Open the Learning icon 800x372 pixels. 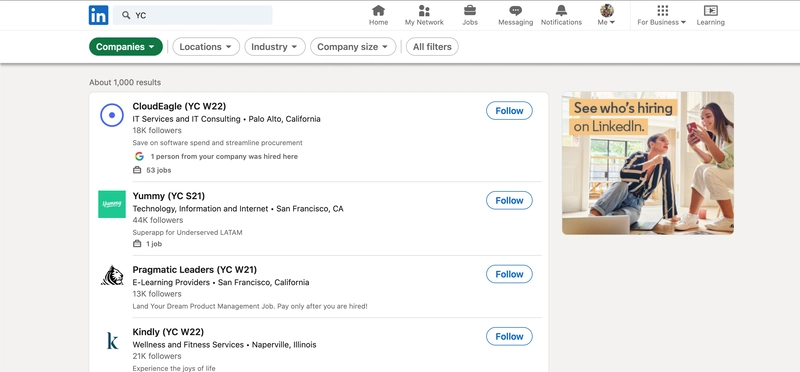tap(710, 10)
